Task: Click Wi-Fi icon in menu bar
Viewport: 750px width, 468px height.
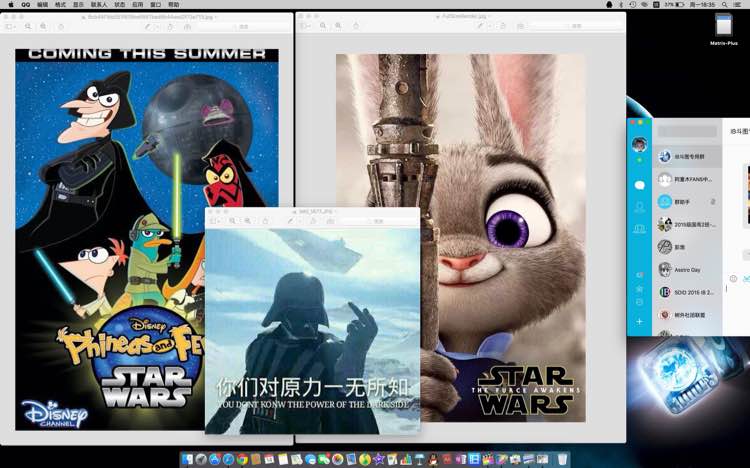Action: click(x=644, y=4)
